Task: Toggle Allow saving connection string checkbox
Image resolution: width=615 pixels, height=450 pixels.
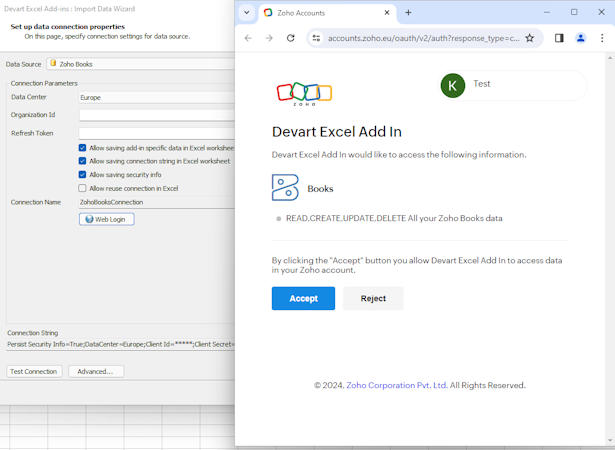Action: tap(82, 161)
